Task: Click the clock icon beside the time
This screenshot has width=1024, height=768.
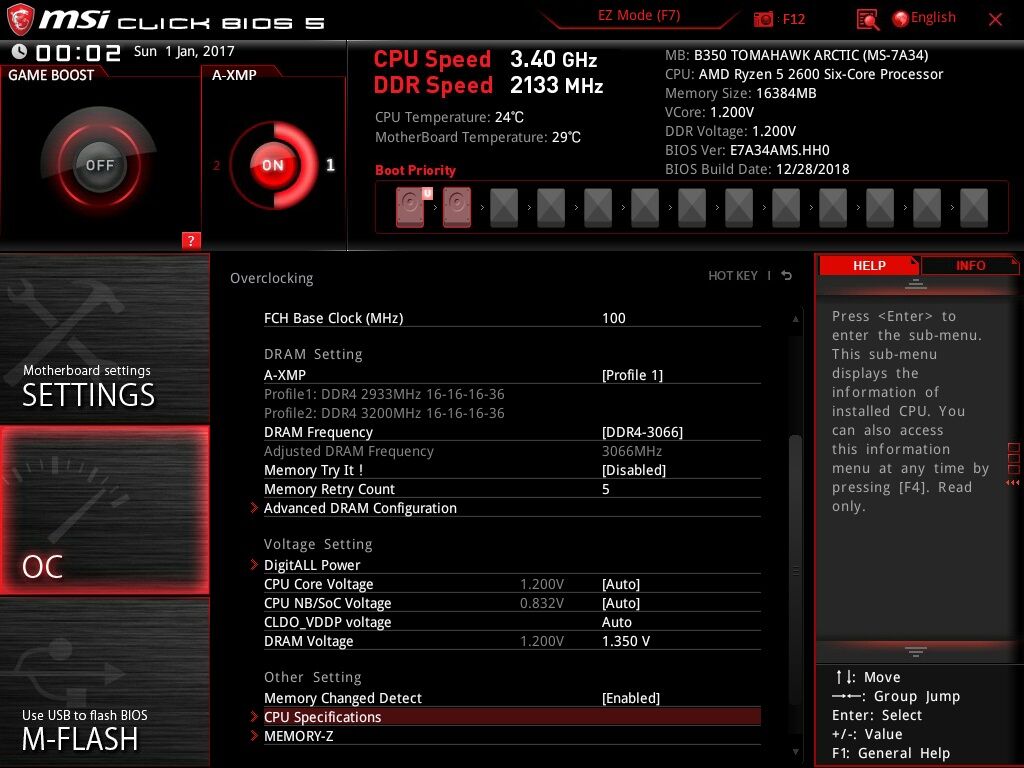Action: click(20, 52)
